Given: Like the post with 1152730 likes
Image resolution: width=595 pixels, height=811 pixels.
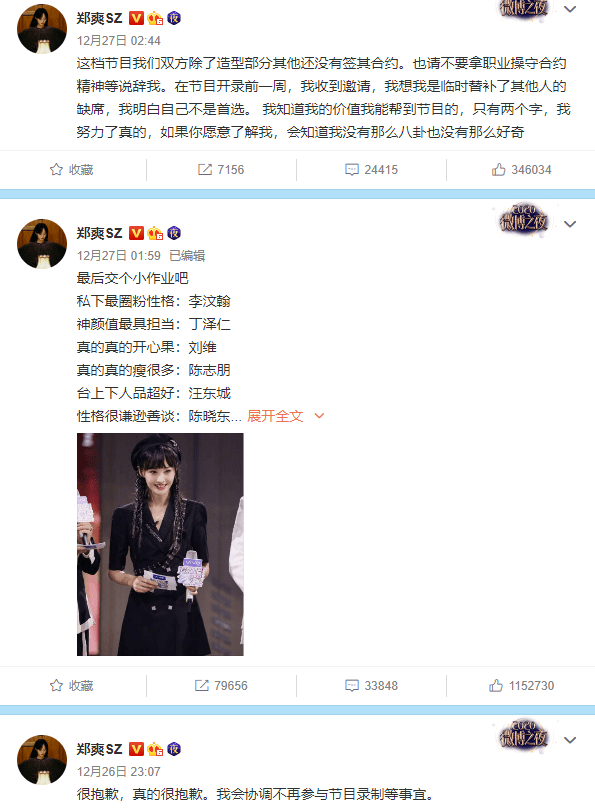Looking at the screenshot, I should click(x=522, y=685).
